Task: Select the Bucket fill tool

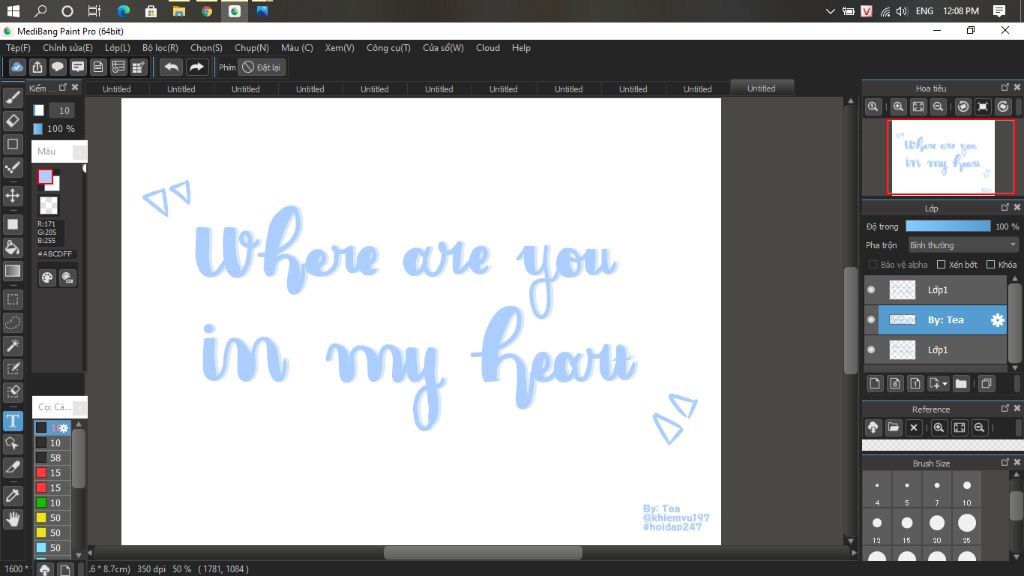Action: pyautogui.click(x=12, y=248)
